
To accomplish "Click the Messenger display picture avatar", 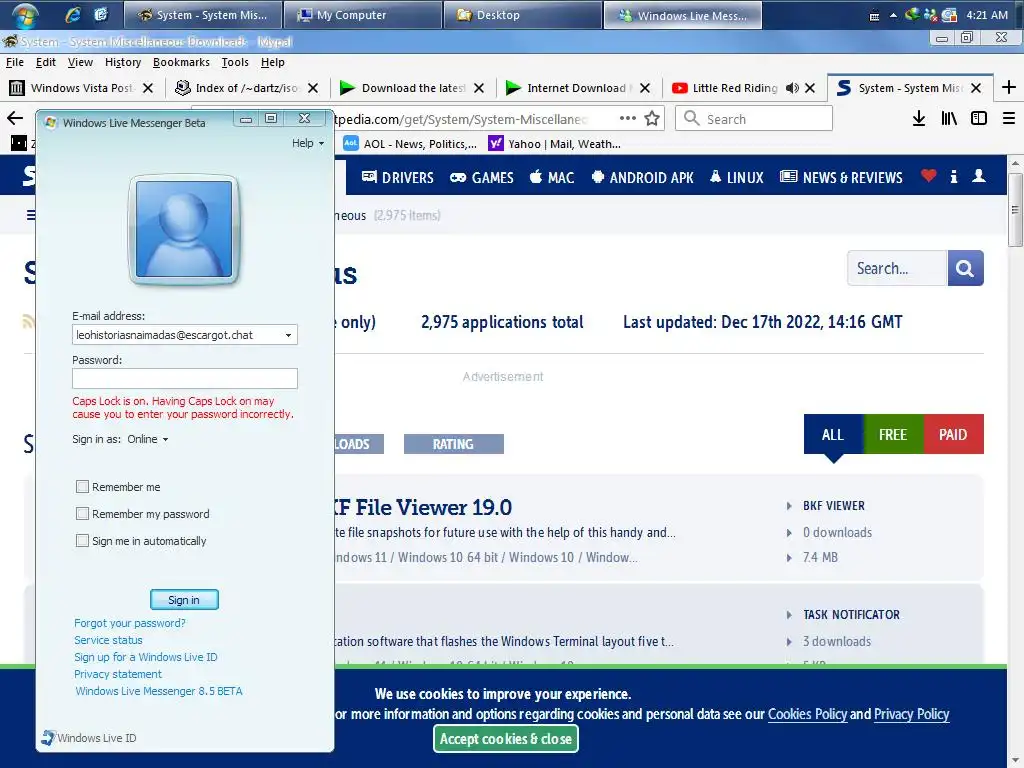I will pos(184,229).
